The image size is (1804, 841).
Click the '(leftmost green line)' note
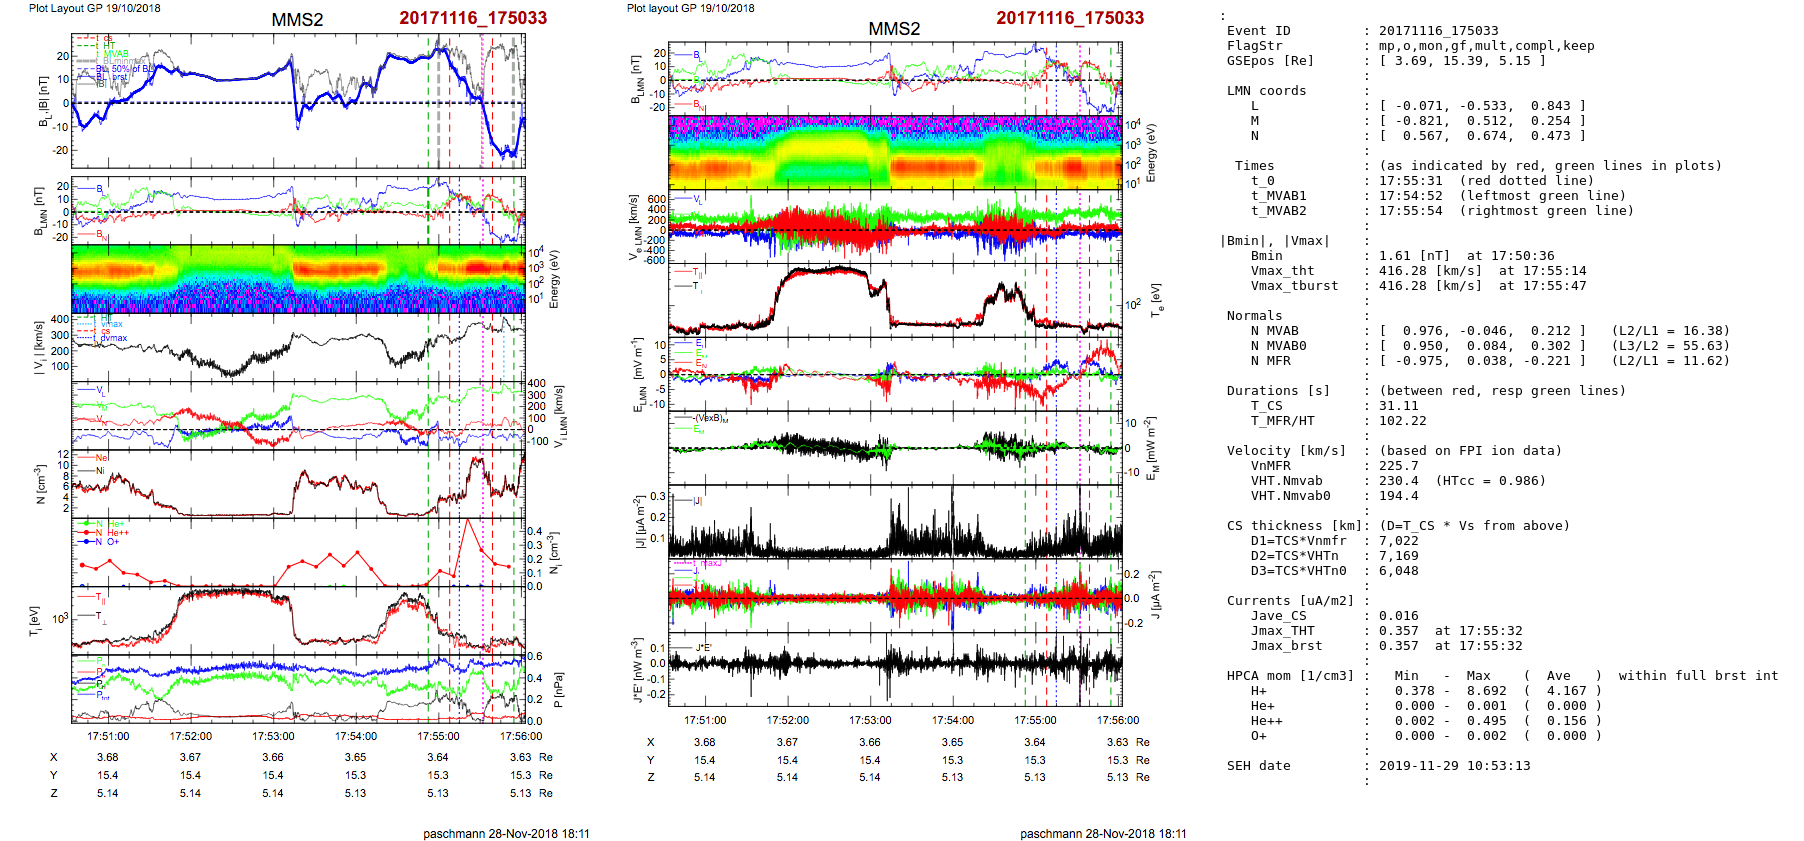coord(1543,196)
